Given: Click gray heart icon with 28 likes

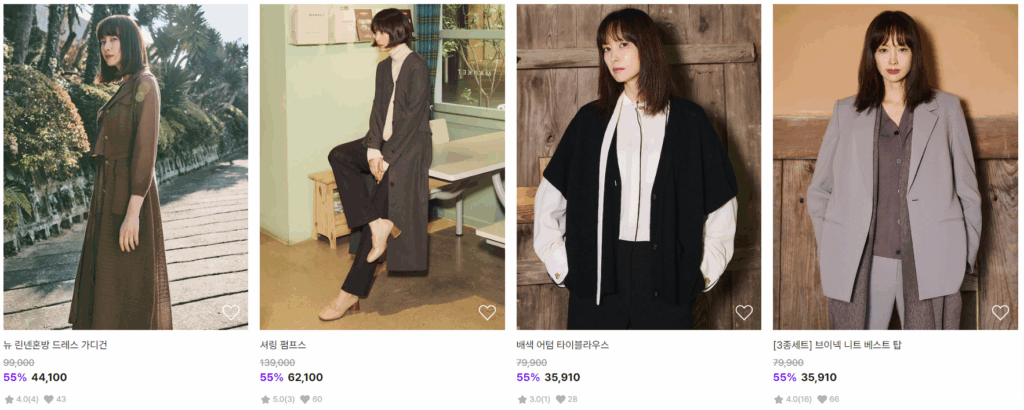Looking at the screenshot, I should click(x=561, y=399).
